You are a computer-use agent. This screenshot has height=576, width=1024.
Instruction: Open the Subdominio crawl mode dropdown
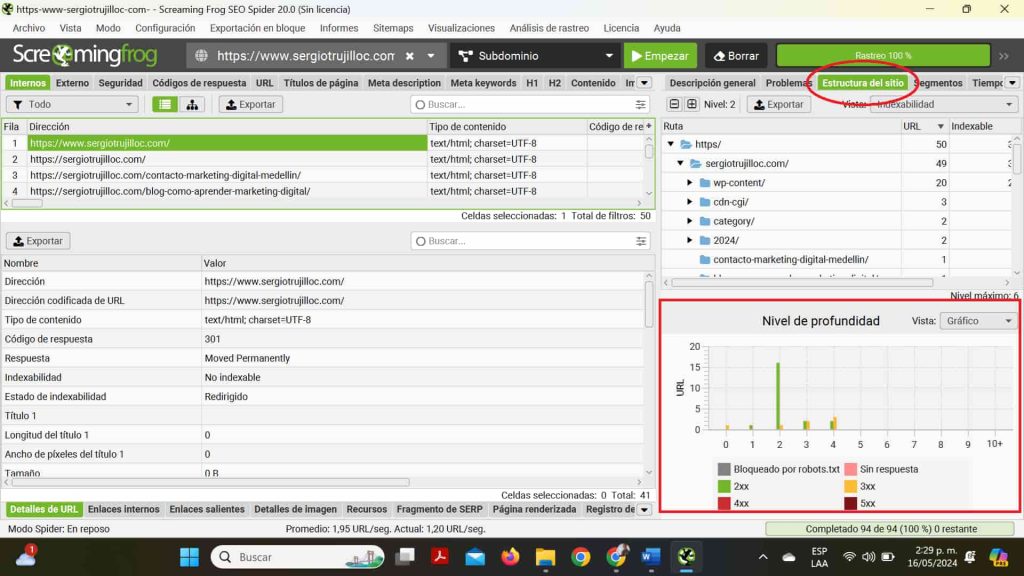coord(535,56)
